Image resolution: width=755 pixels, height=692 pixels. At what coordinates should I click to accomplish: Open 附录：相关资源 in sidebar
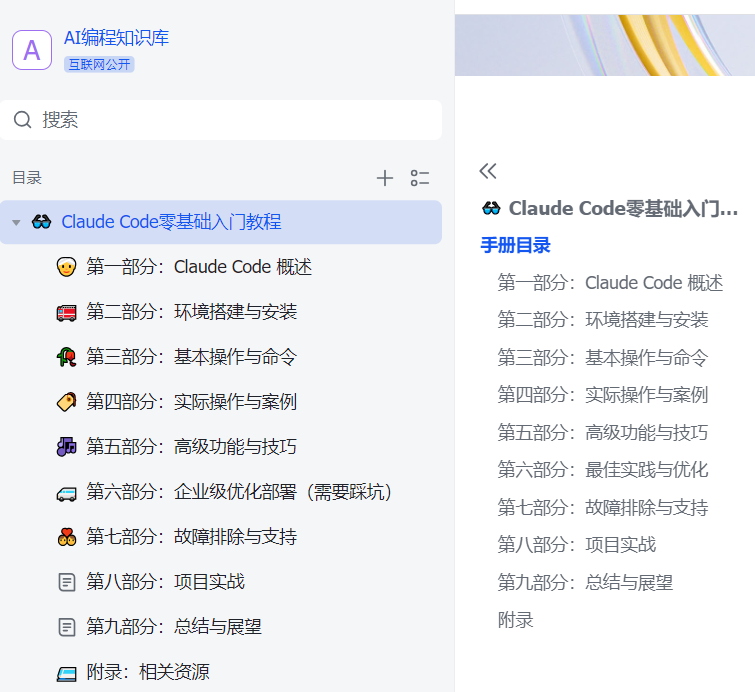[148, 672]
